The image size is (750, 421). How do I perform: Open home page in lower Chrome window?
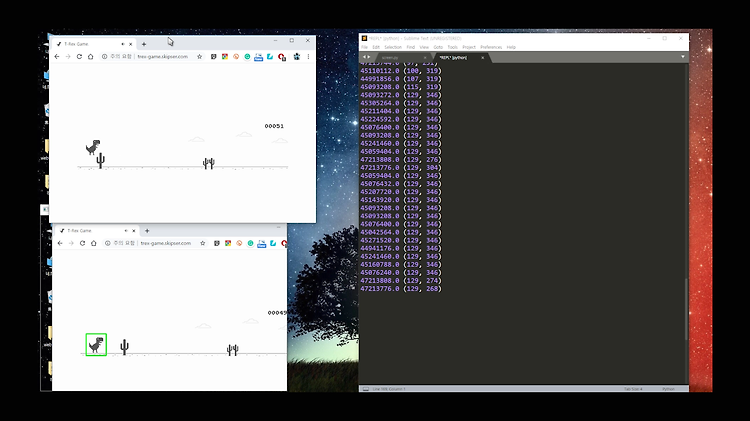[x=94, y=243]
